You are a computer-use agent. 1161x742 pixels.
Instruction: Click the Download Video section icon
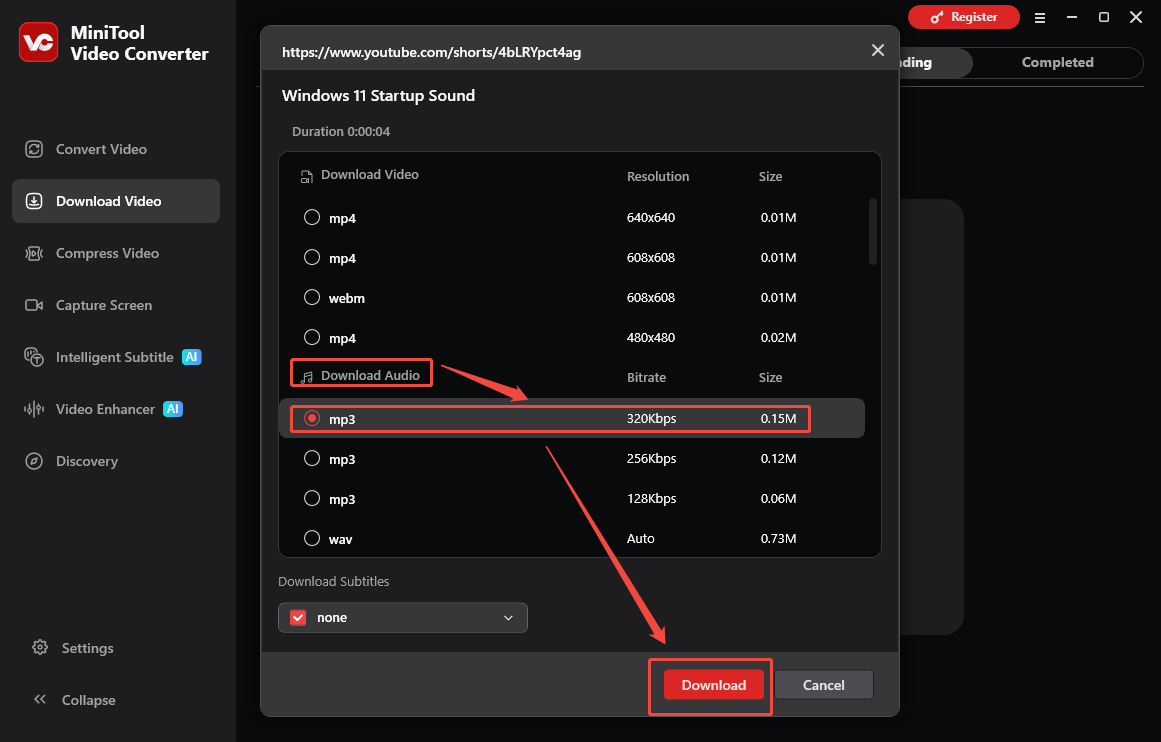pos(306,176)
